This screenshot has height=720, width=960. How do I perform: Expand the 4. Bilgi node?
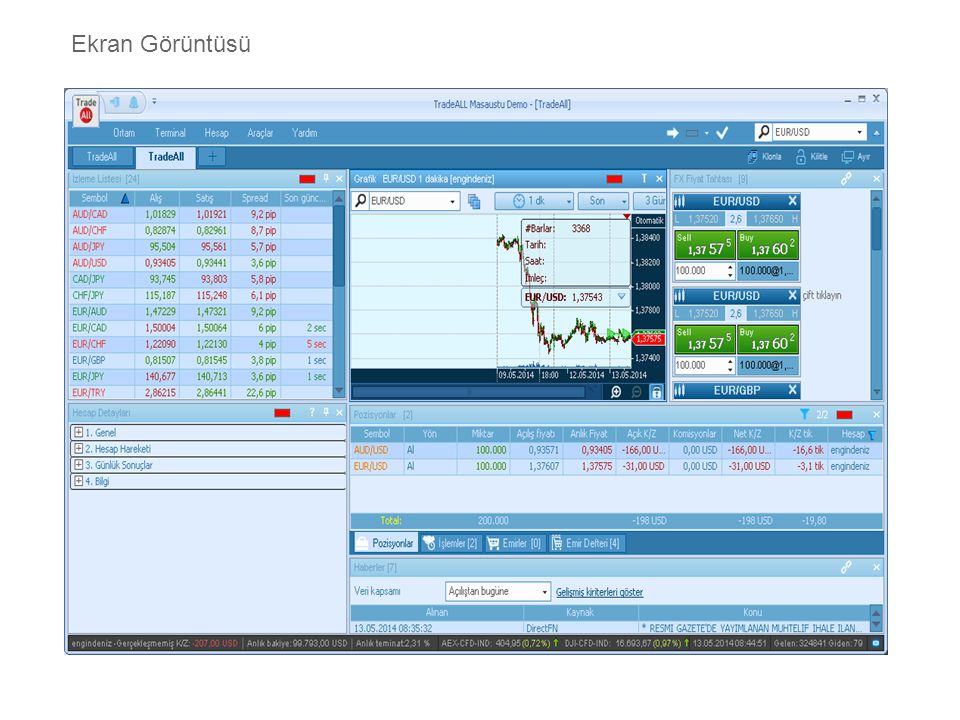coord(78,481)
